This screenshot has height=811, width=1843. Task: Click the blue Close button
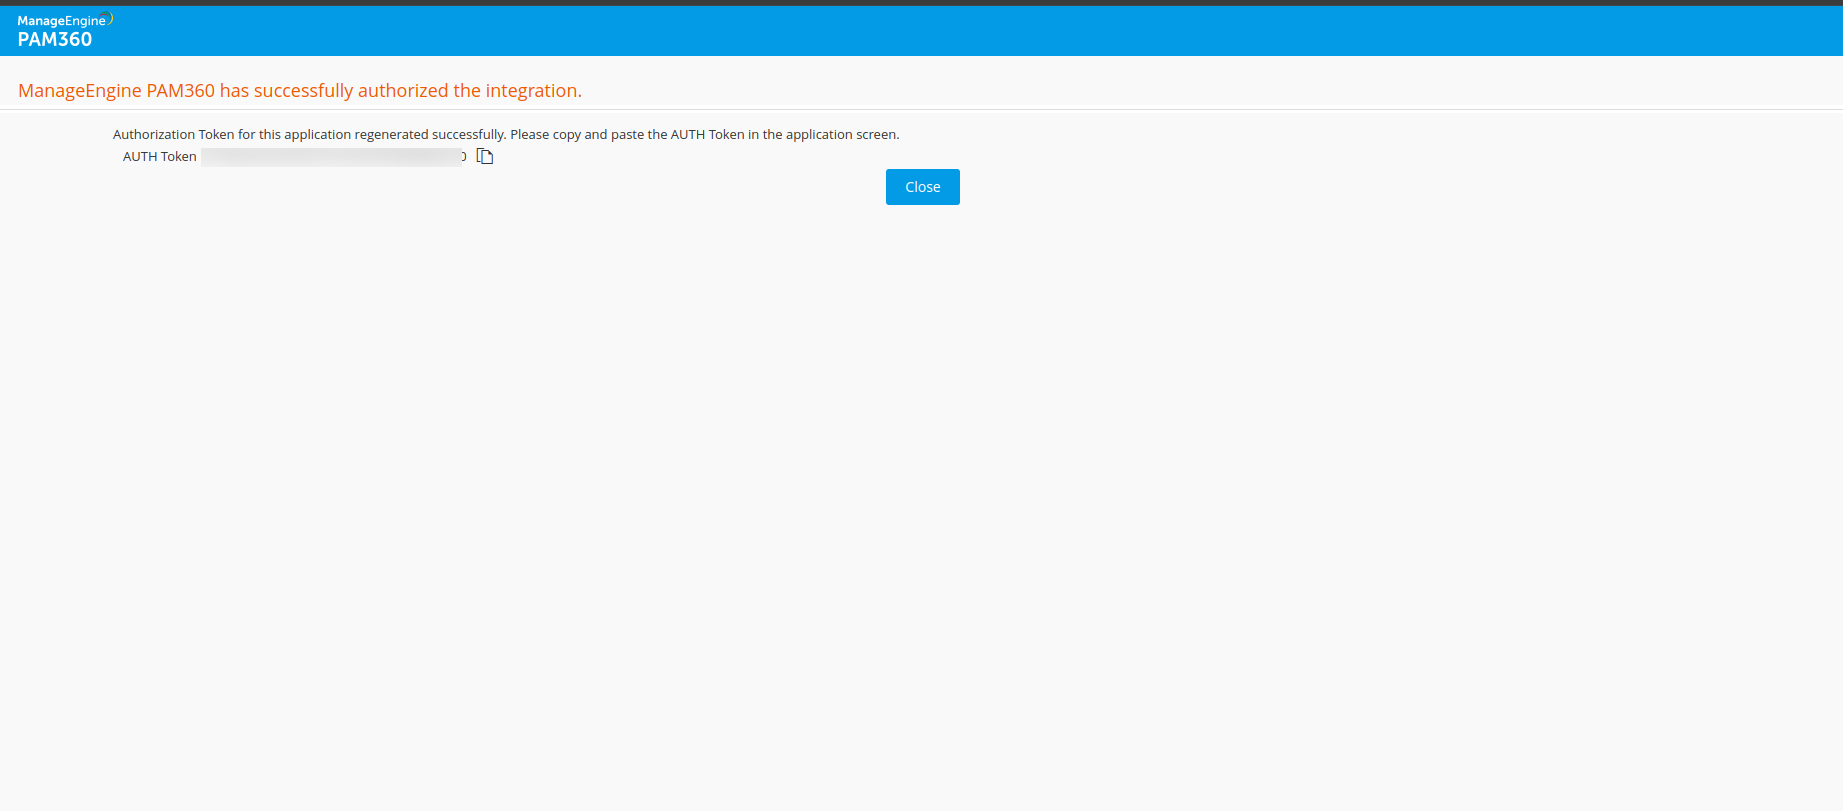tap(923, 187)
